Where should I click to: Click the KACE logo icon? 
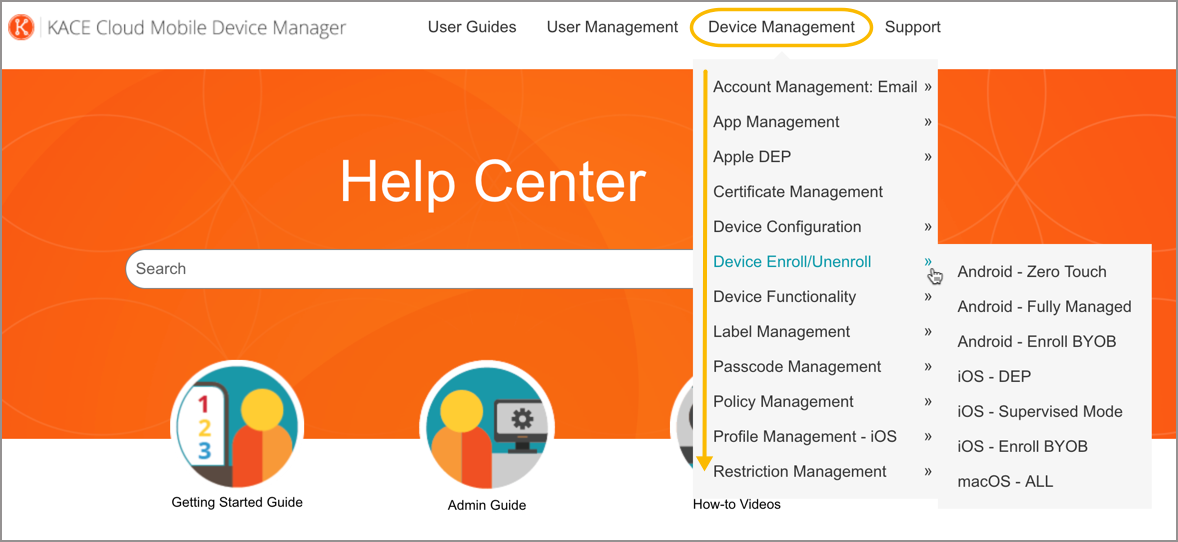pyautogui.click(x=22, y=28)
